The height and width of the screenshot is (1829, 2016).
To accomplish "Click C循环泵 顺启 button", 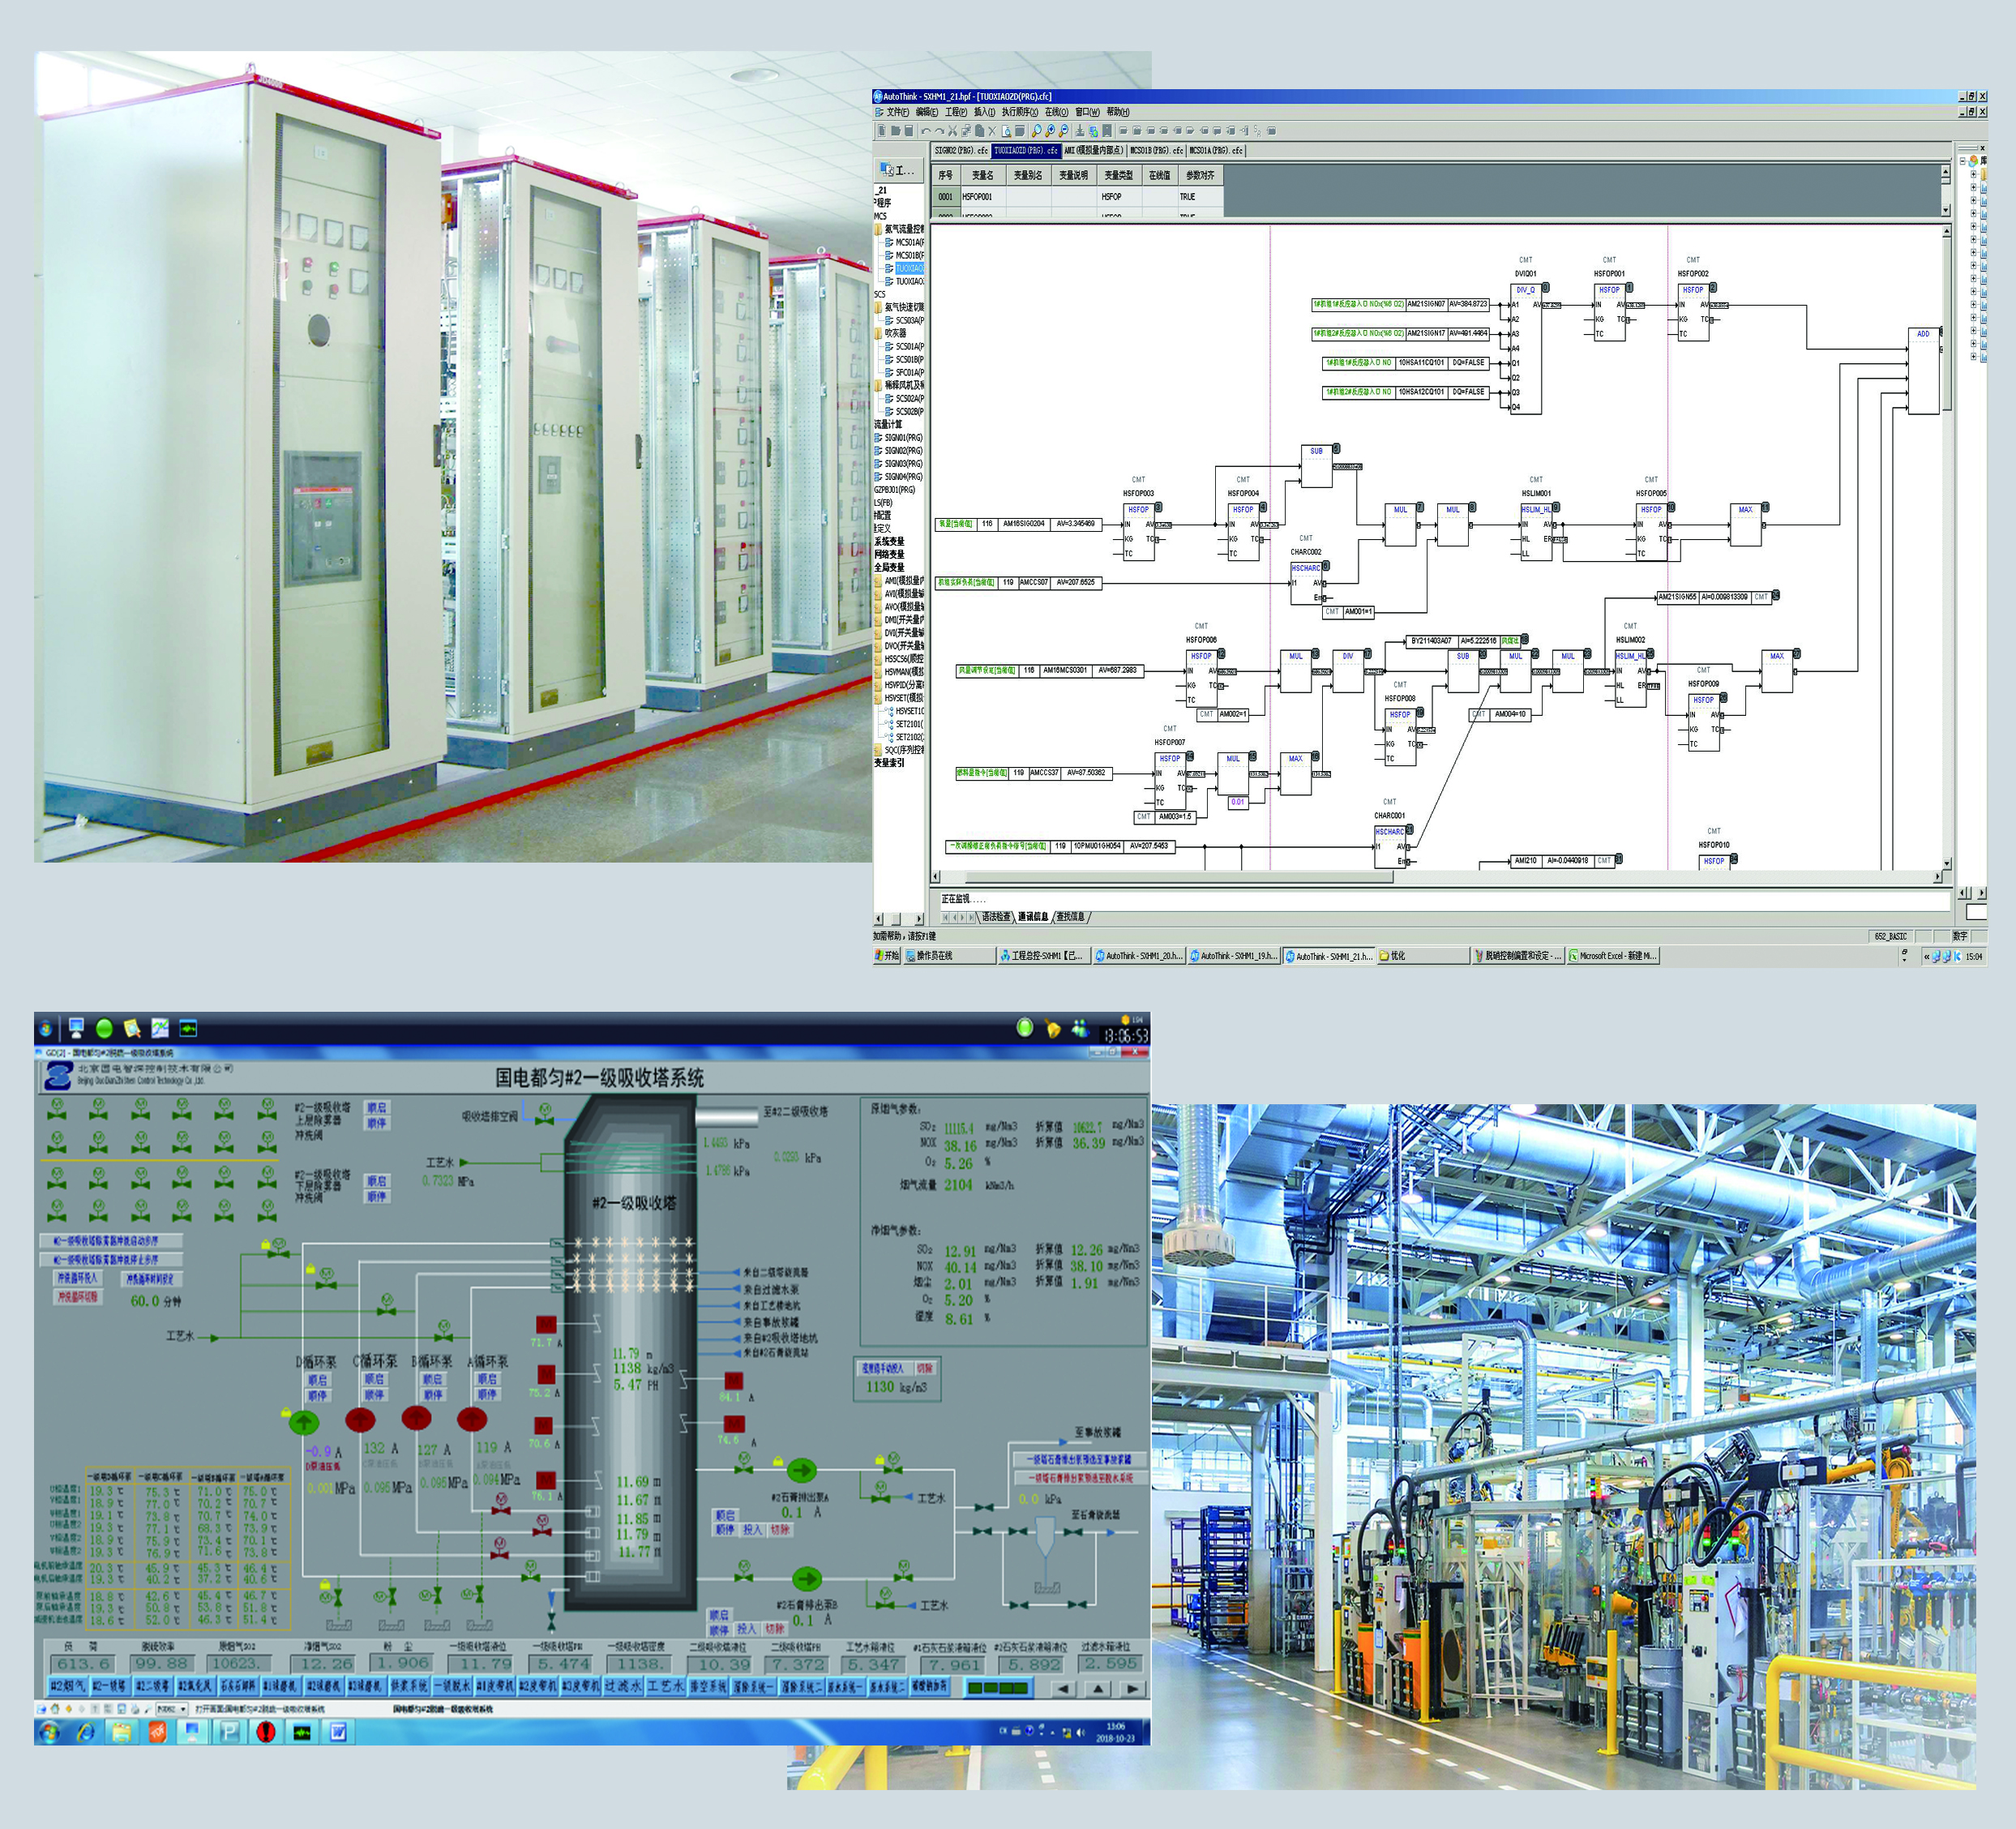I will coord(374,1380).
